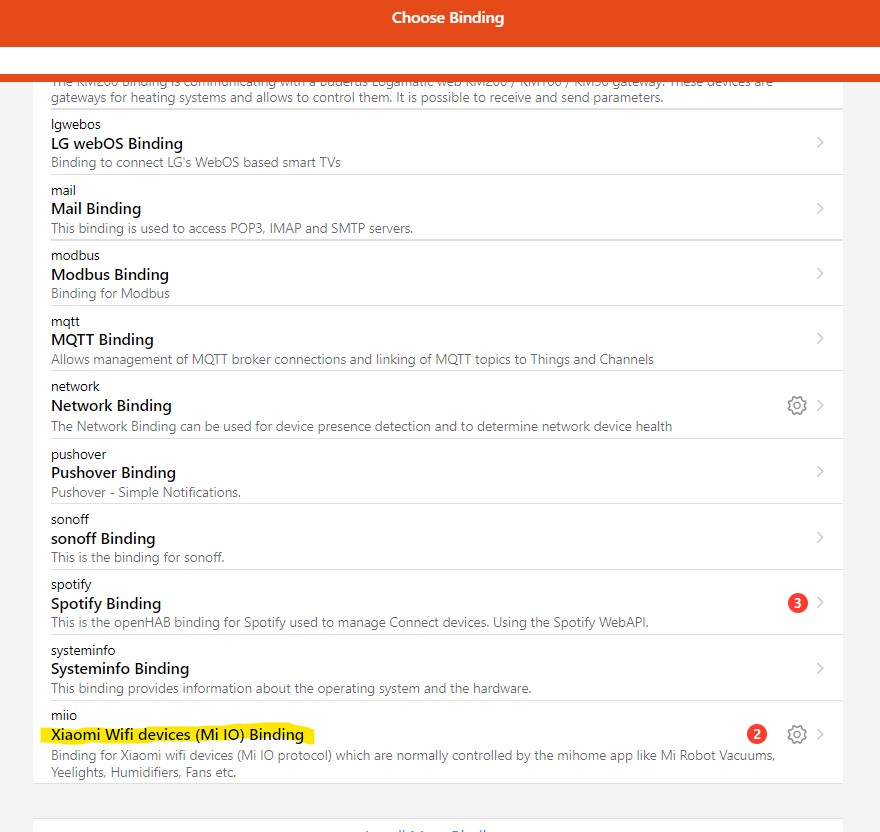Click the 'pushover' identifier label
This screenshot has height=832, width=880.
(x=79, y=454)
